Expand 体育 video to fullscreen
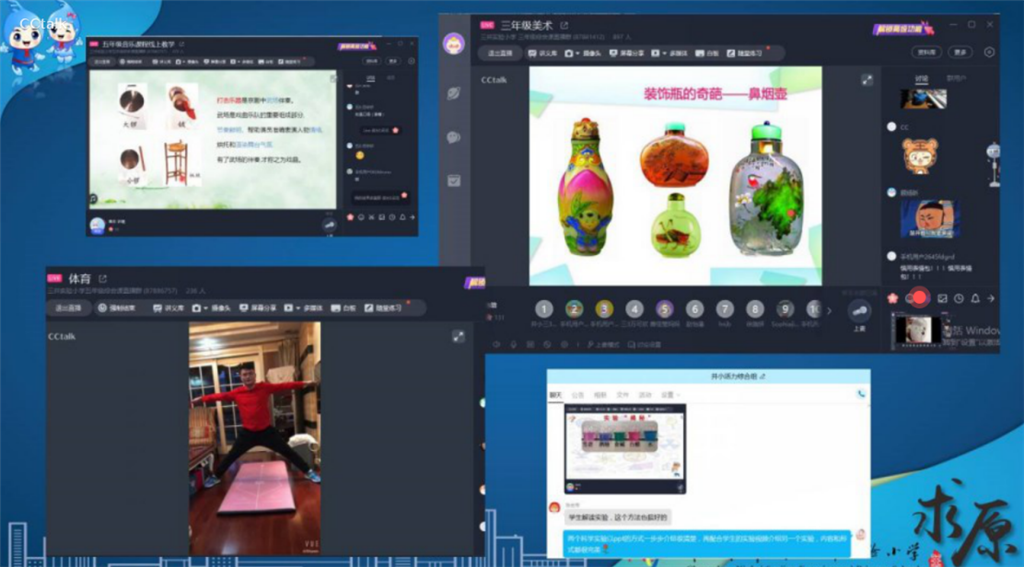The width and height of the screenshot is (1024, 567). [458, 336]
